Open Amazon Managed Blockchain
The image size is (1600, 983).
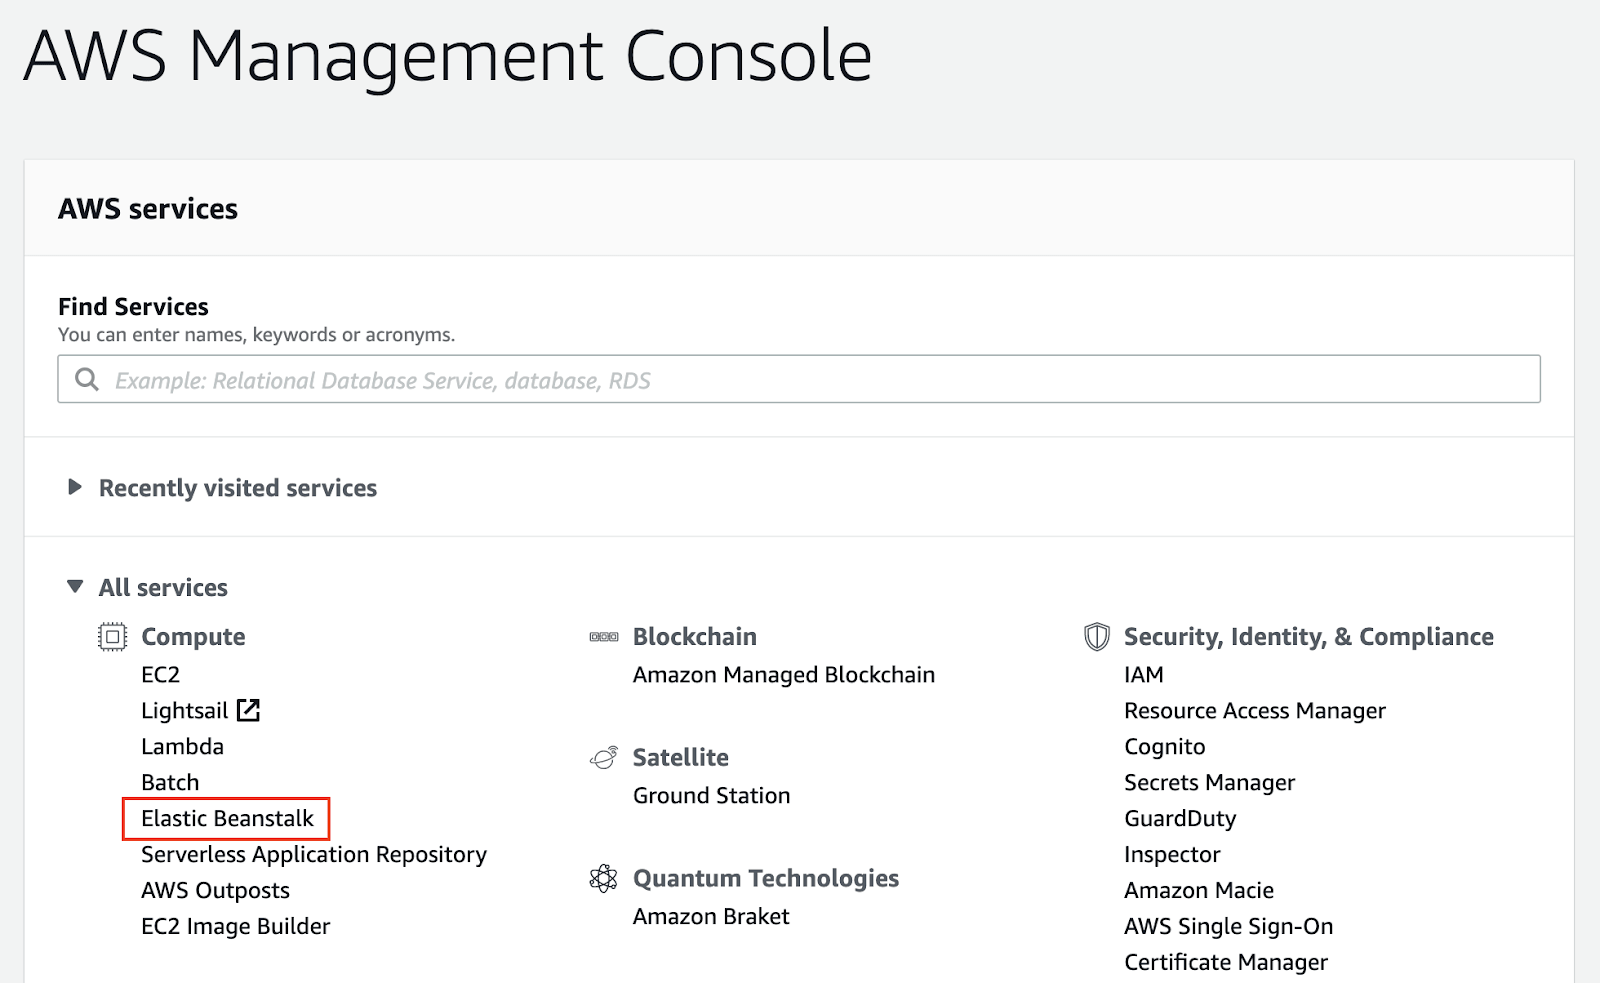pyautogui.click(x=784, y=675)
